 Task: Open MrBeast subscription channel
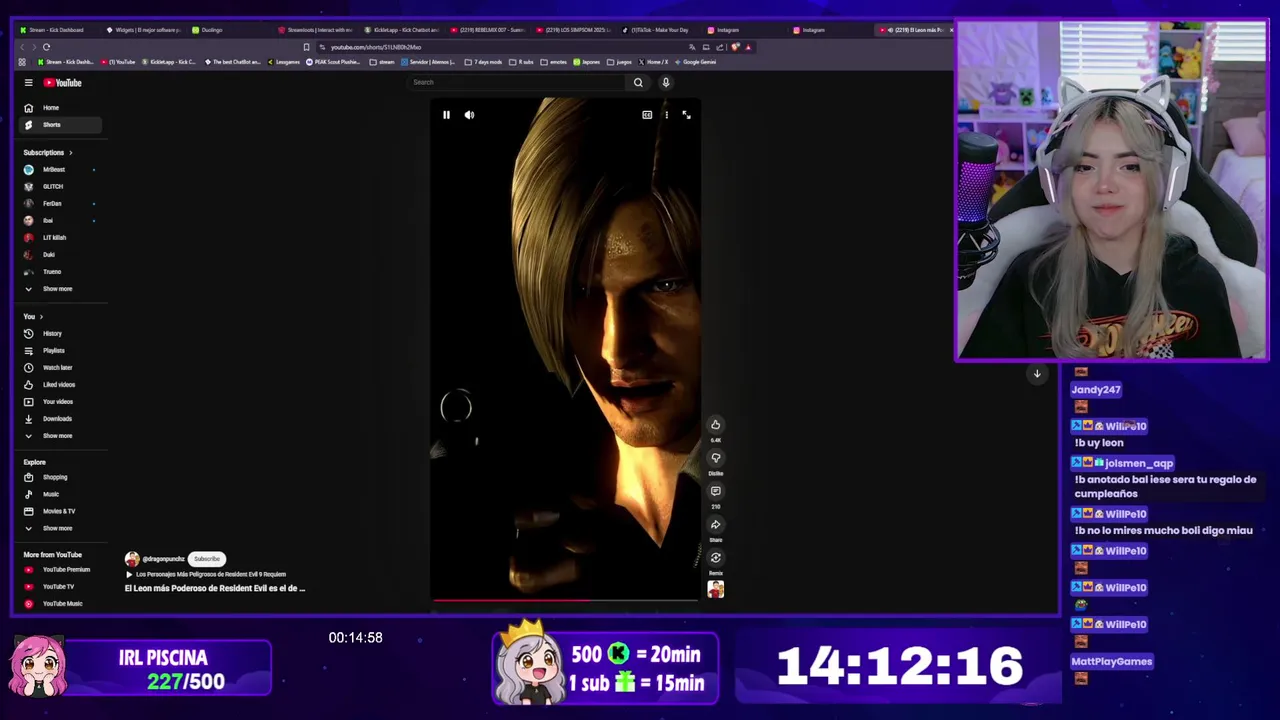click(x=59, y=170)
